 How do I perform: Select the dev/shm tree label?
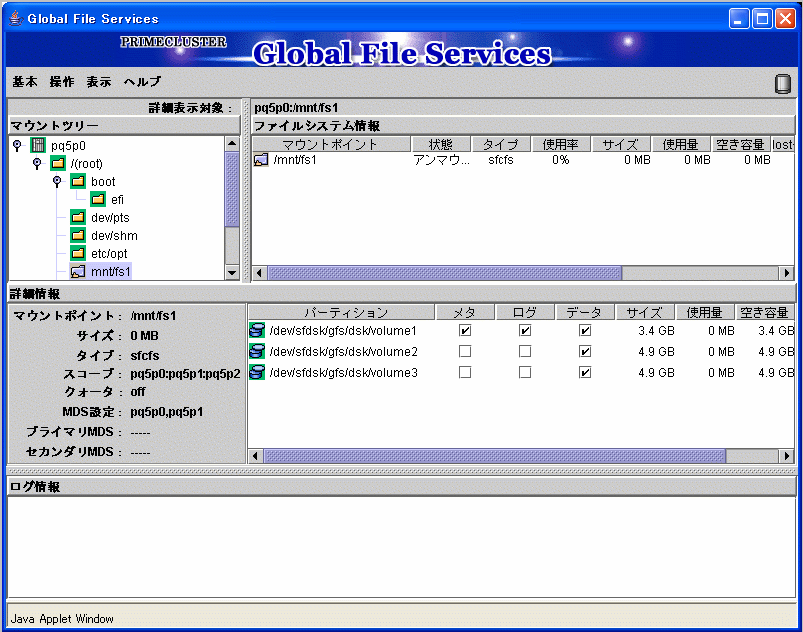(114, 236)
